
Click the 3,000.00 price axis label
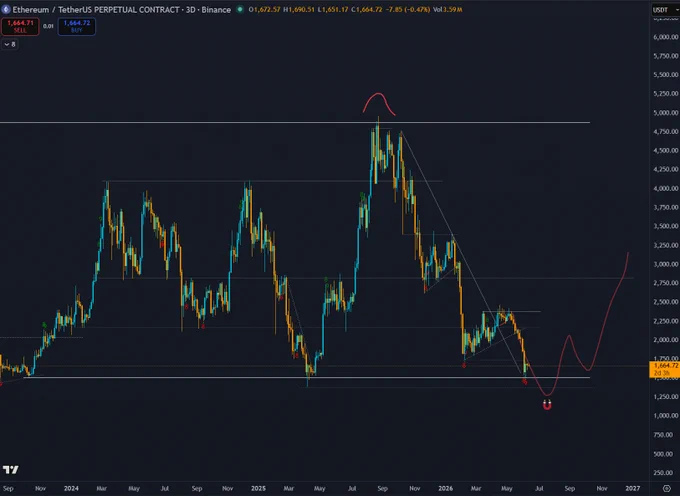point(666,264)
